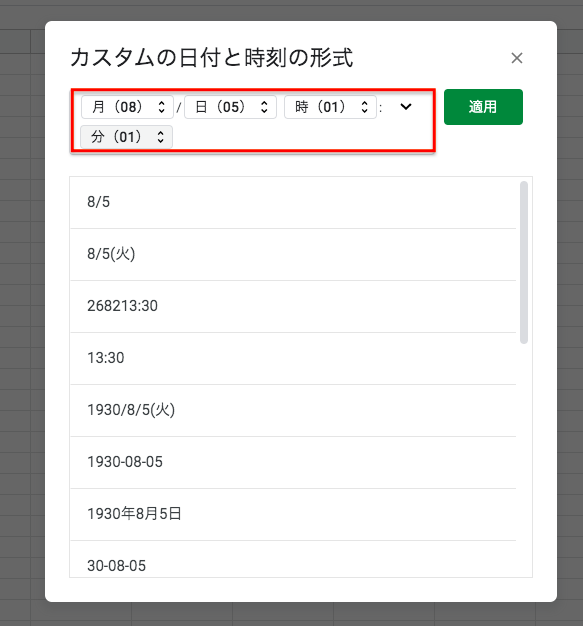Screen dimensions: 583x626
Task: Click the up-down arrows on 日 chip
Action: pyautogui.click(x=264, y=107)
